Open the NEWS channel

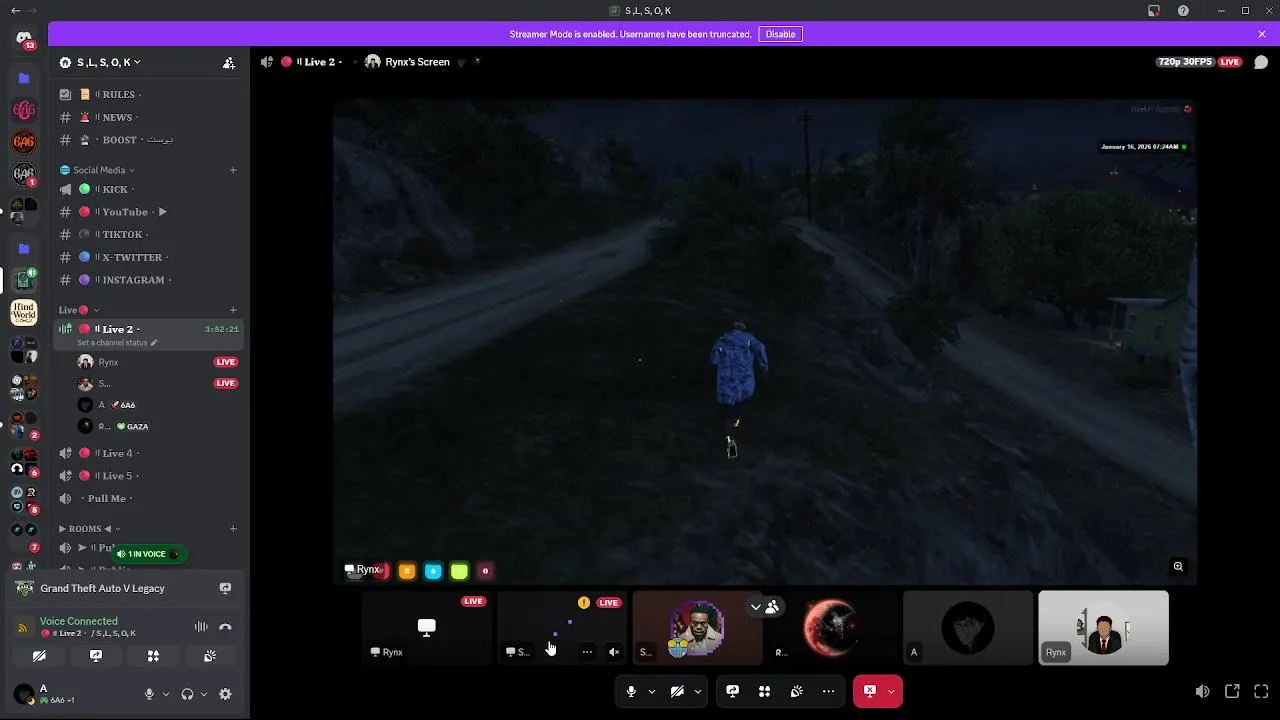click(x=150, y=117)
